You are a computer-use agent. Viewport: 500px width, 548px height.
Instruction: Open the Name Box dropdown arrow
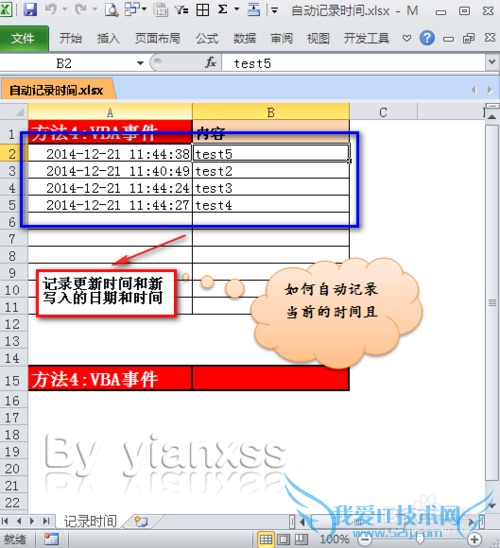point(140,63)
